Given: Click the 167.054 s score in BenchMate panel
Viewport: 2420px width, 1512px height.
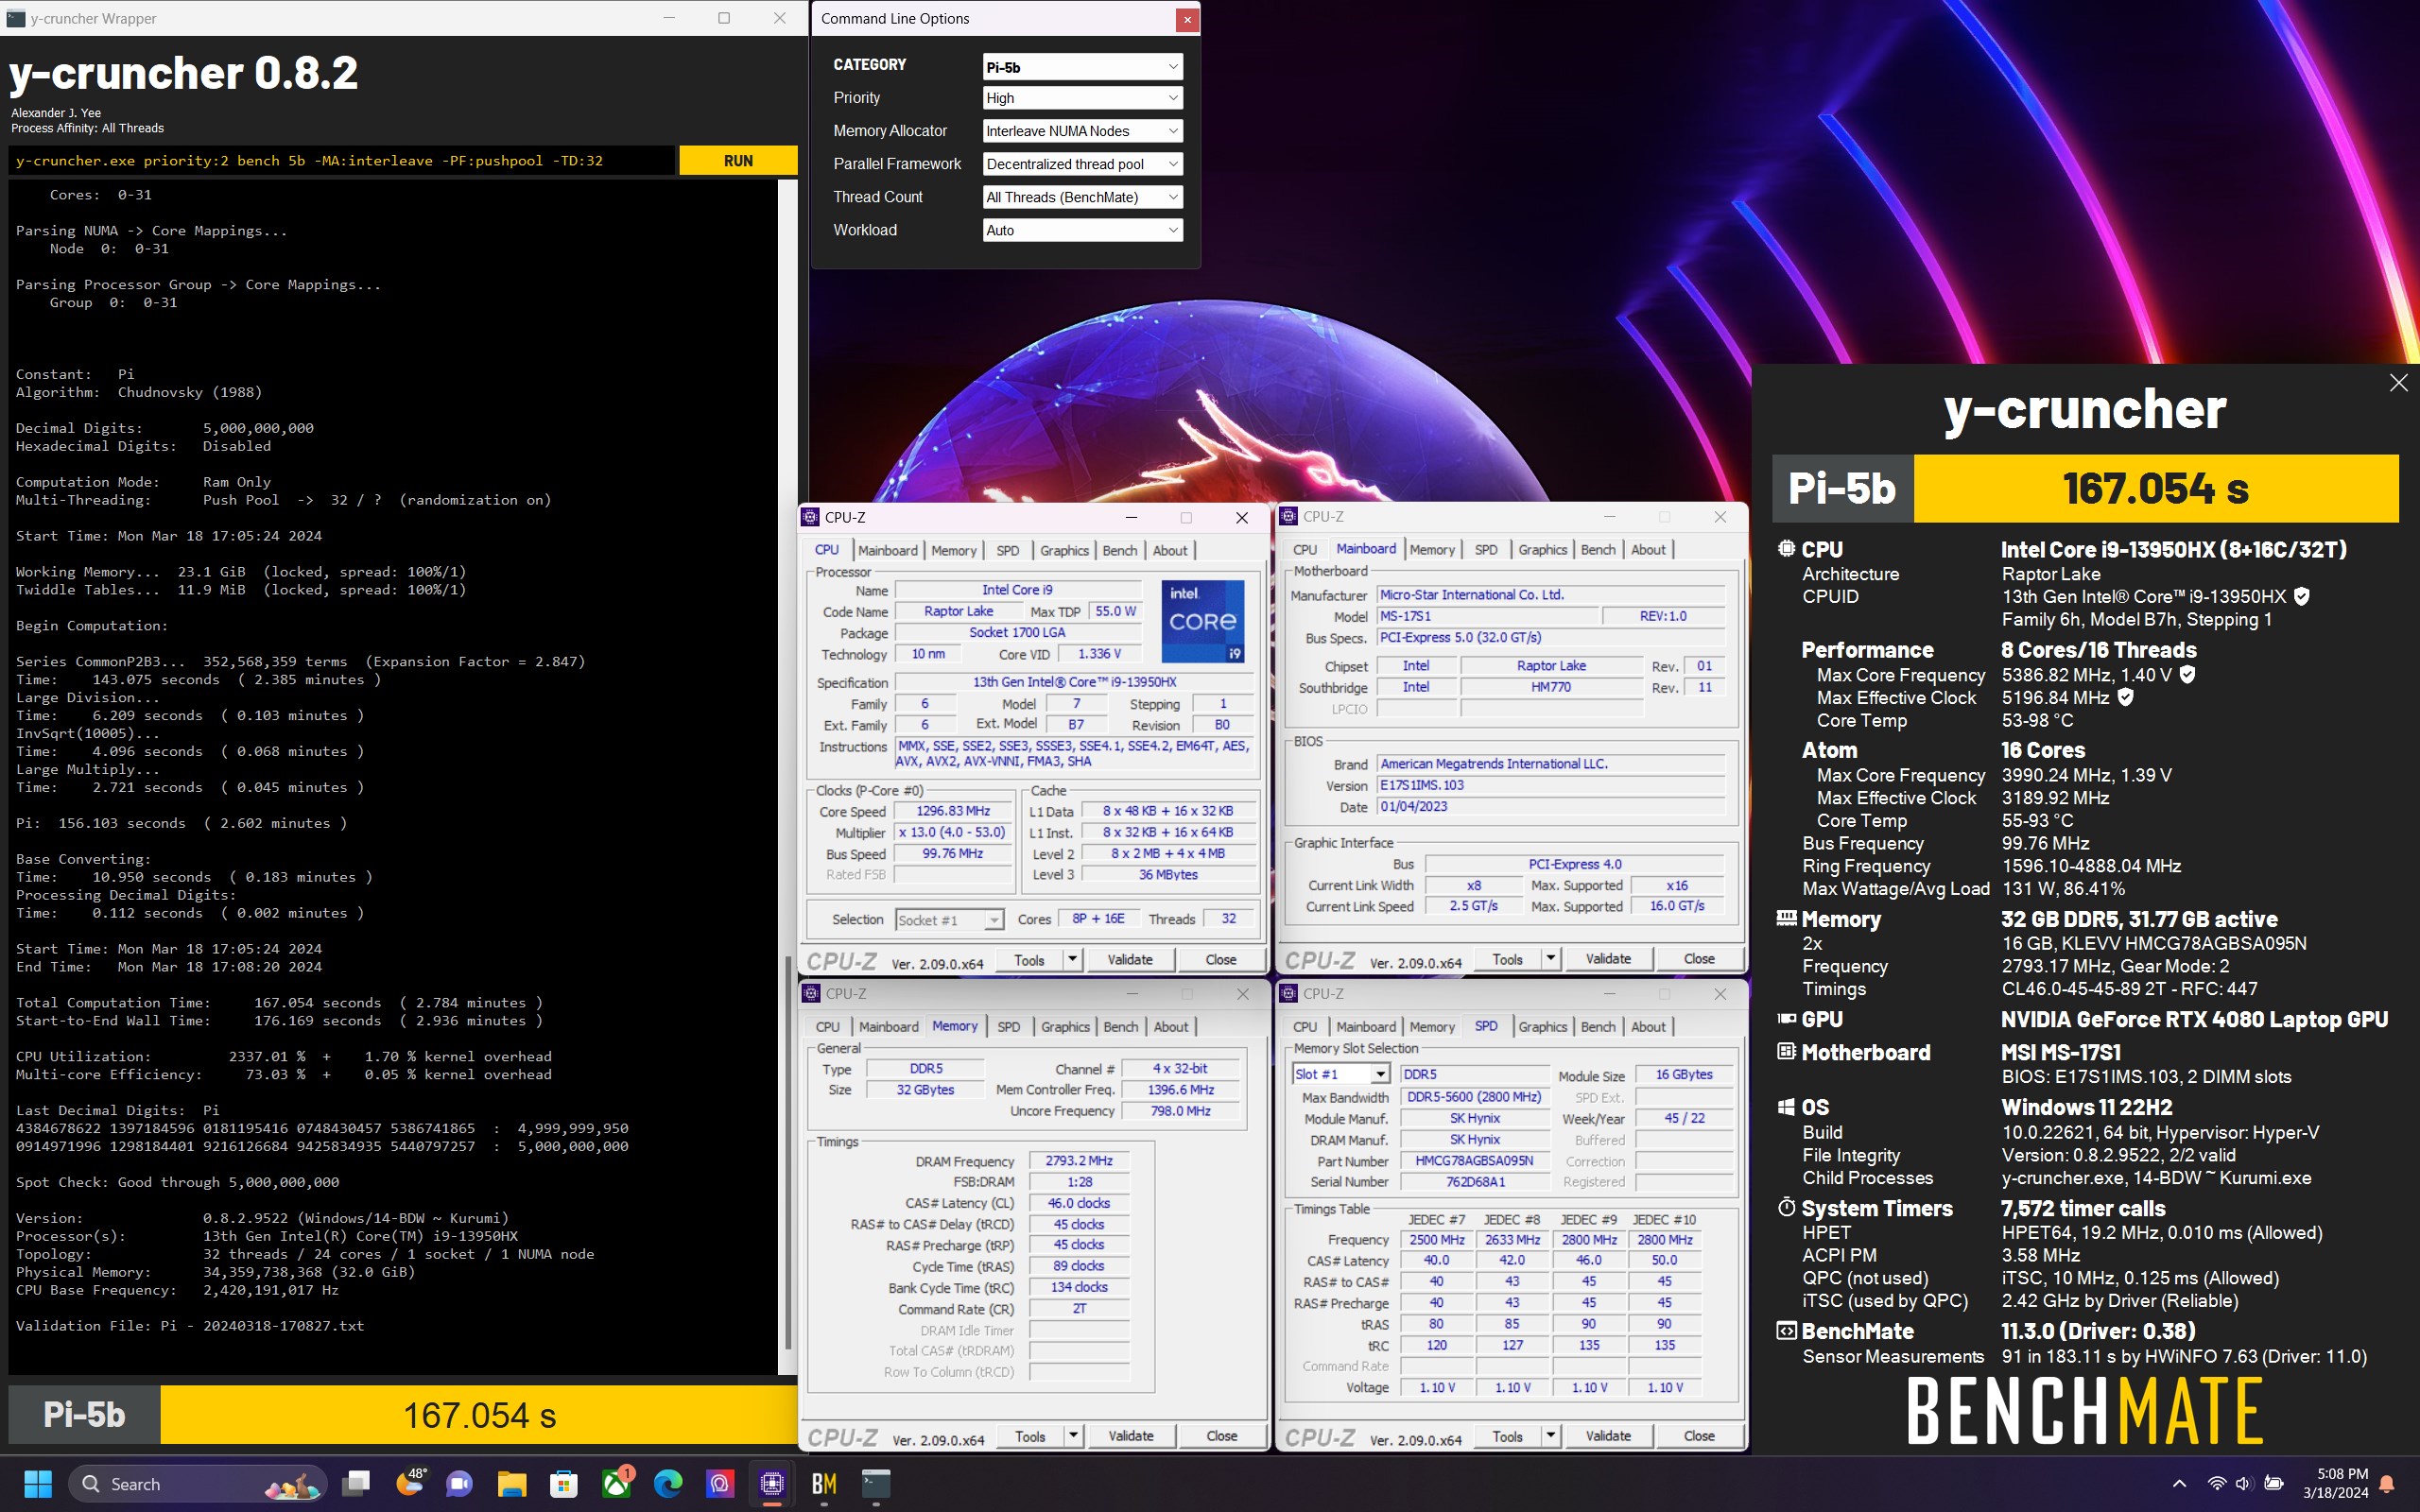Looking at the screenshot, I should click(2155, 489).
